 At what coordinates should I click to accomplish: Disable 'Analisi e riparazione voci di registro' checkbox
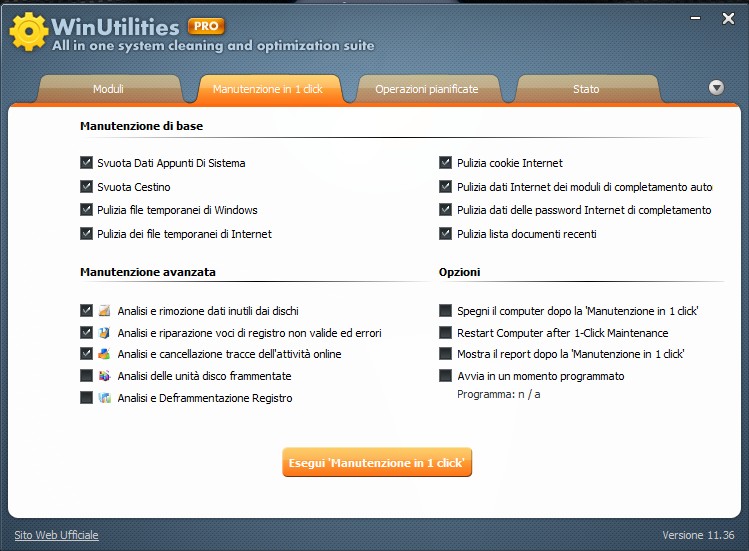pos(86,333)
